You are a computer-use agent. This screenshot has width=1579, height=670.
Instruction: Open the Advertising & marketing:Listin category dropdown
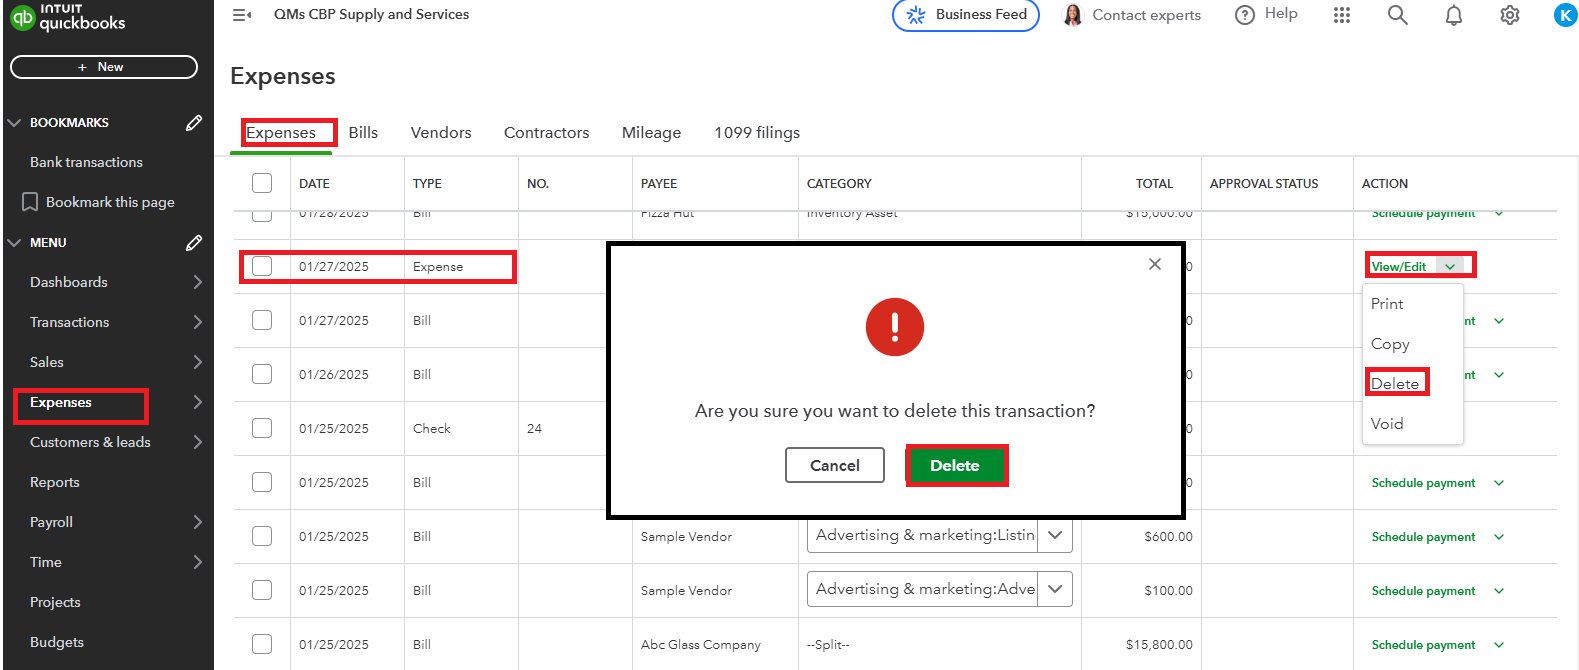pos(1055,536)
